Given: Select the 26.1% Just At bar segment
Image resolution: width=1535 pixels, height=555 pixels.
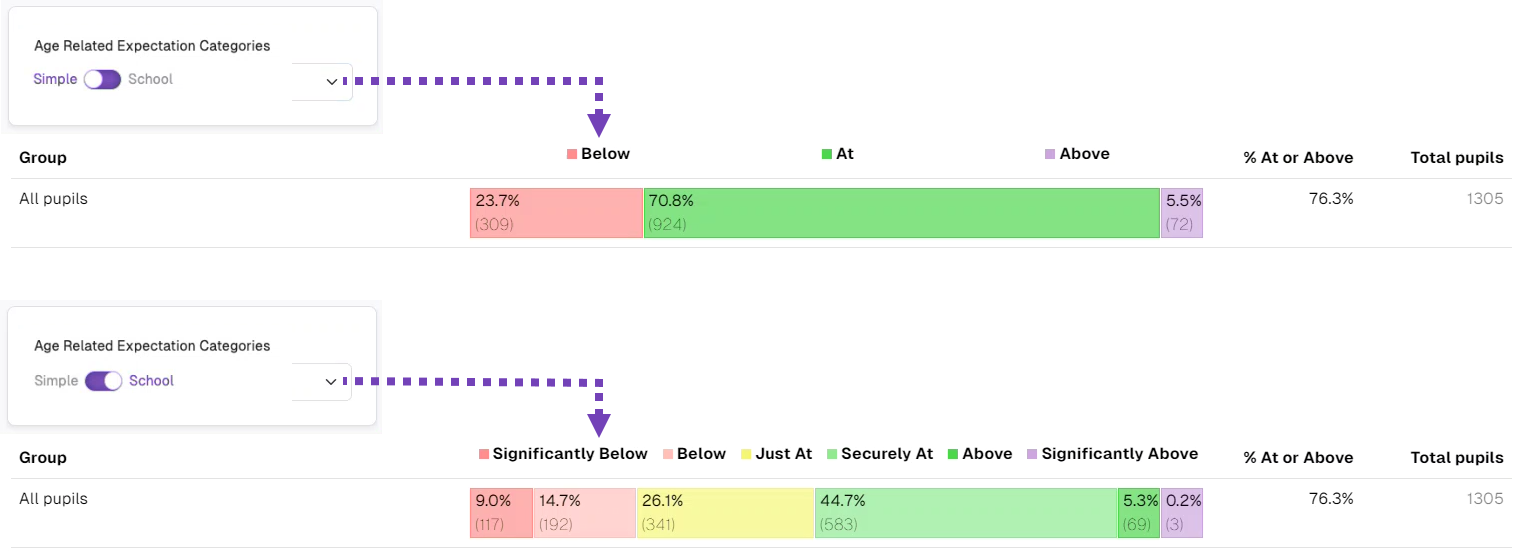Looking at the screenshot, I should (x=725, y=513).
